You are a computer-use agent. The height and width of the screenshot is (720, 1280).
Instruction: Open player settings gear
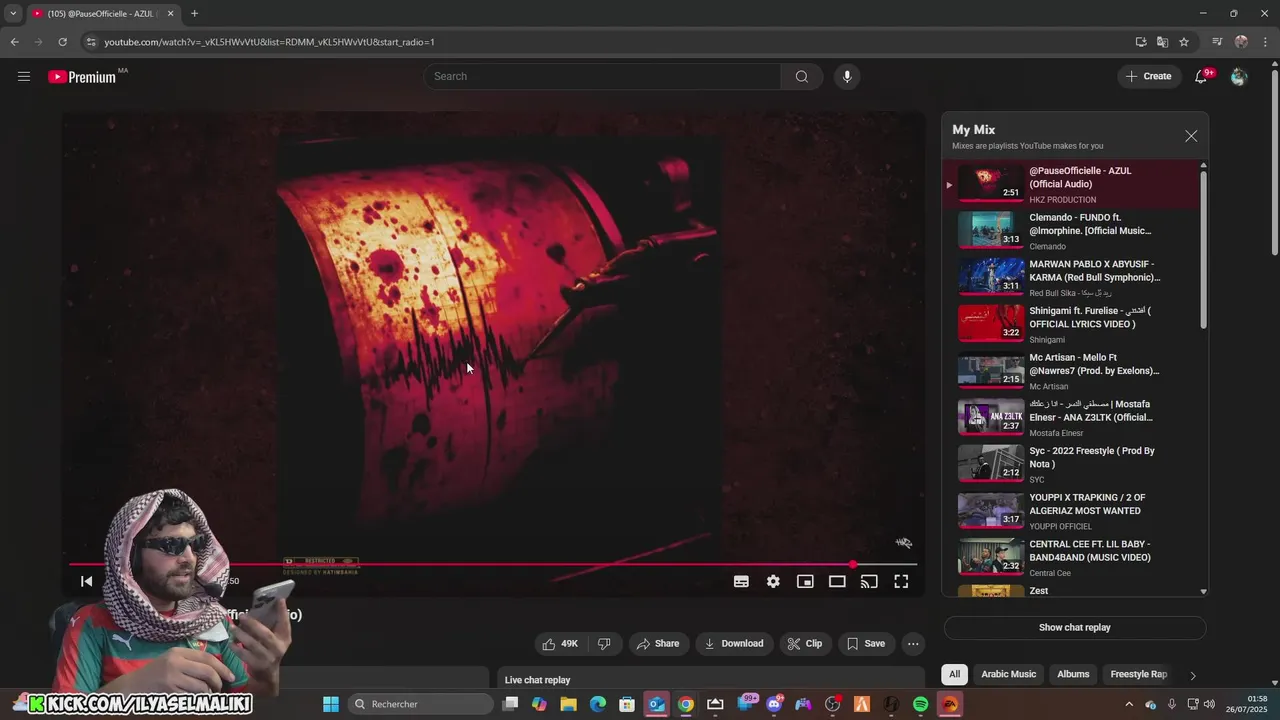click(773, 581)
